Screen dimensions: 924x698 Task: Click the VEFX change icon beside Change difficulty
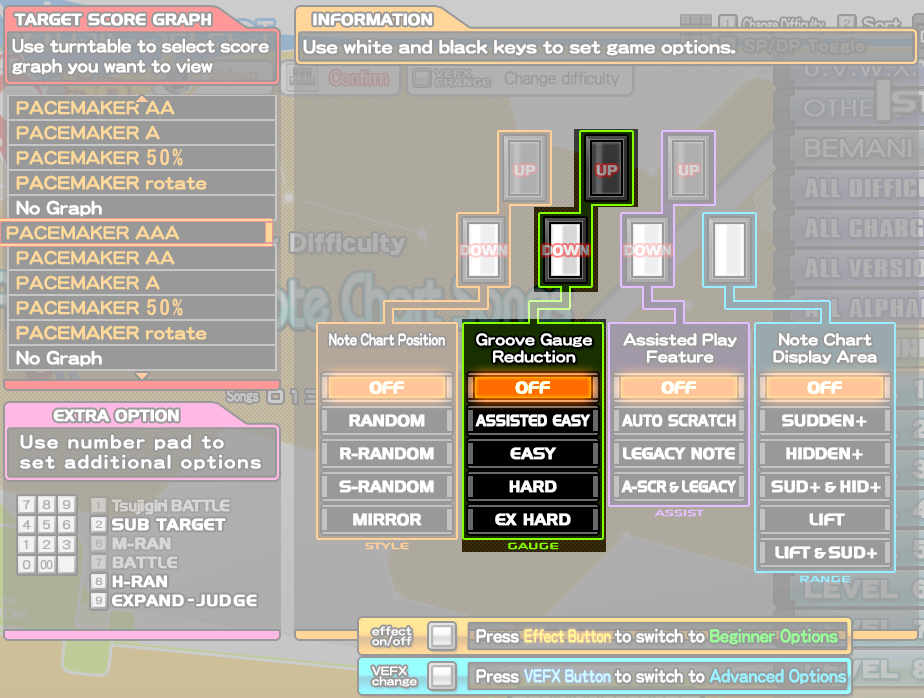click(x=451, y=78)
